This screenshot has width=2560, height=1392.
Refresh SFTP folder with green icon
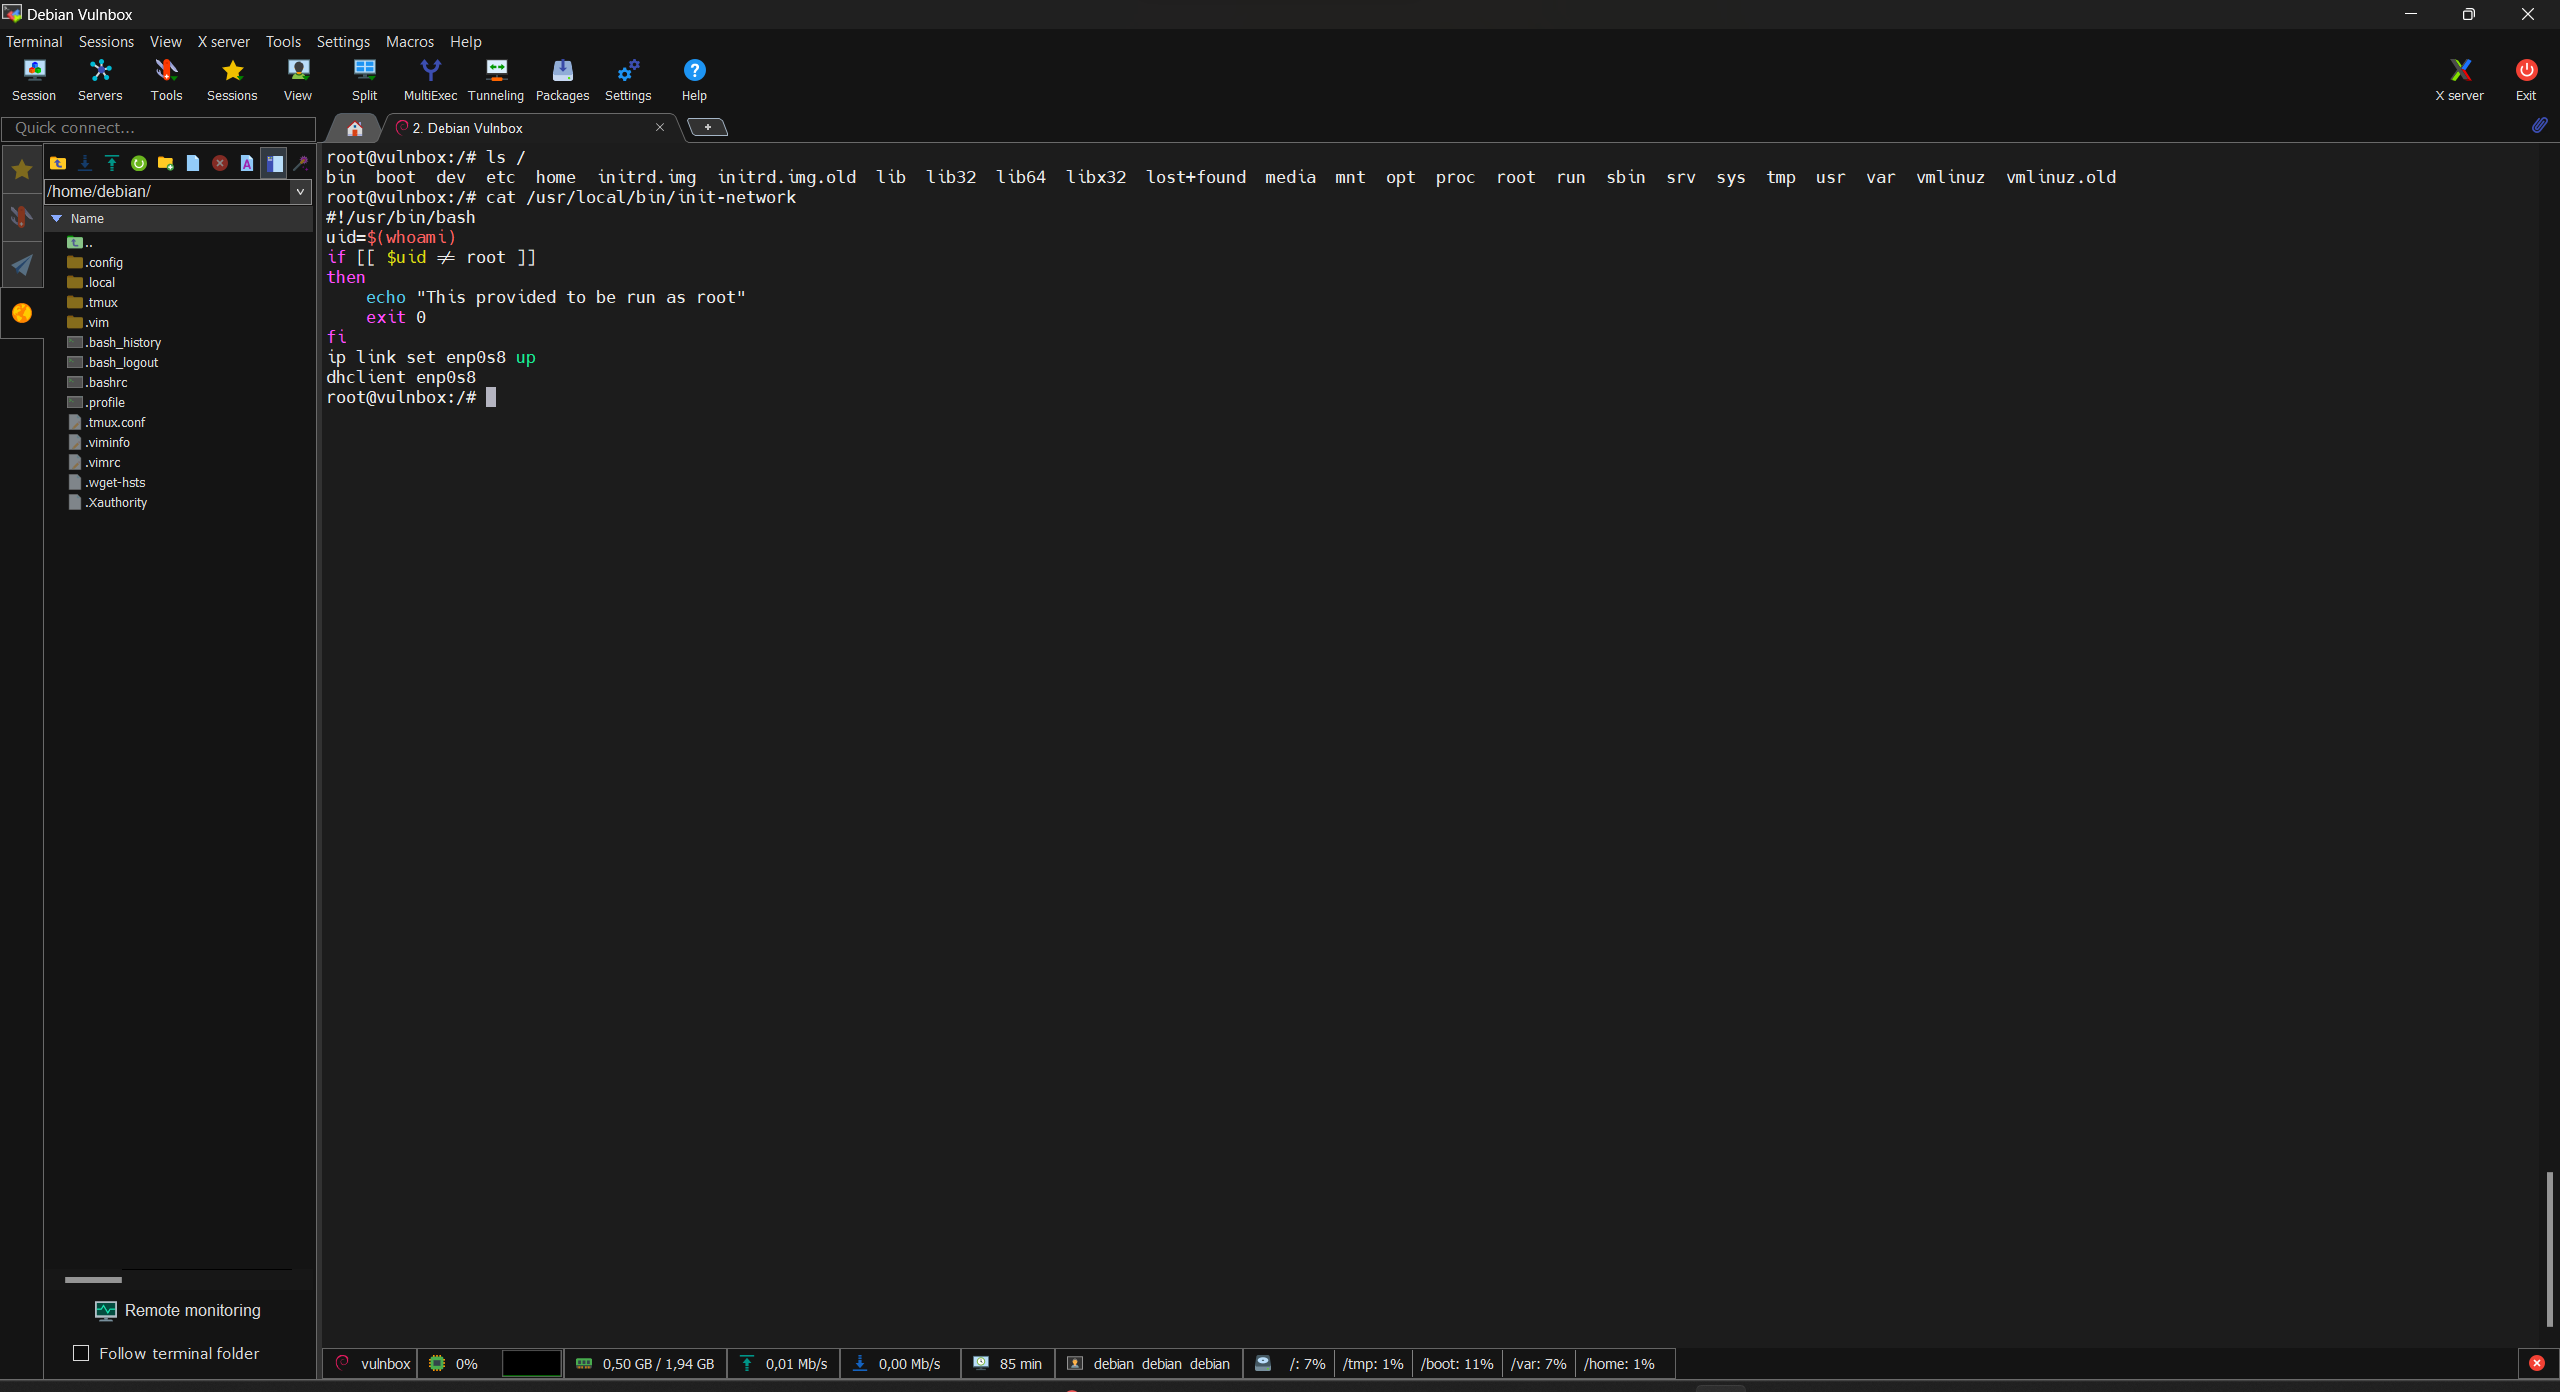pos(139,163)
